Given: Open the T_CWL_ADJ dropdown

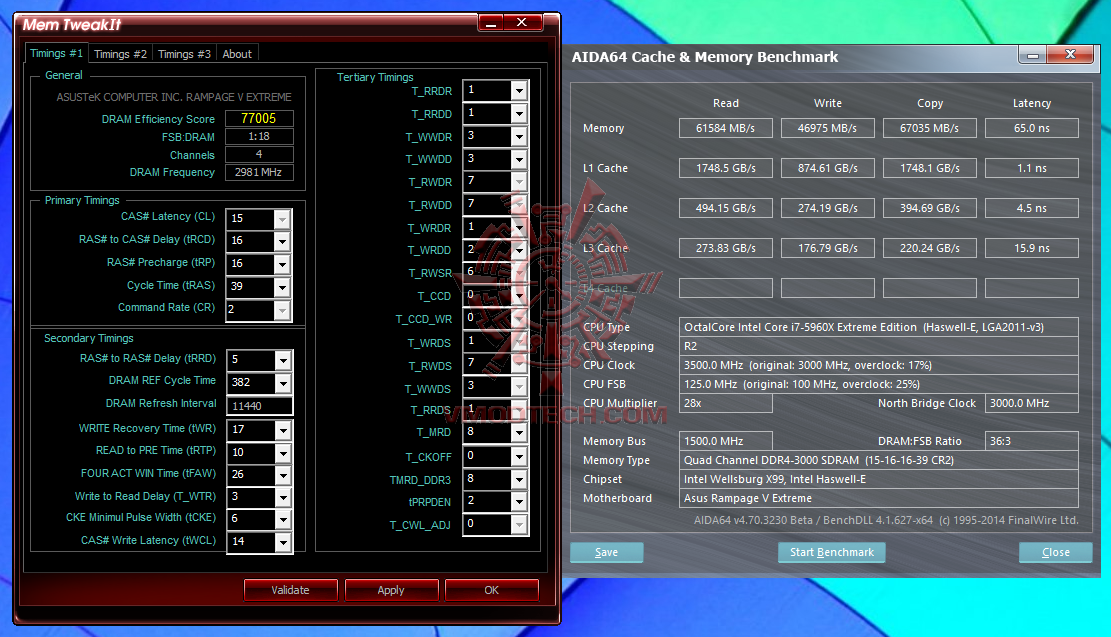Looking at the screenshot, I should coord(519,524).
